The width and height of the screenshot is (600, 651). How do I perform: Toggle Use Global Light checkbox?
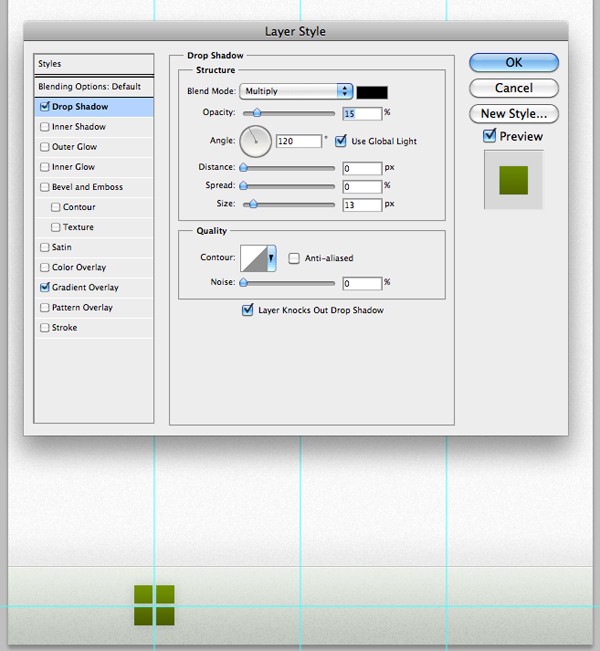[340, 141]
